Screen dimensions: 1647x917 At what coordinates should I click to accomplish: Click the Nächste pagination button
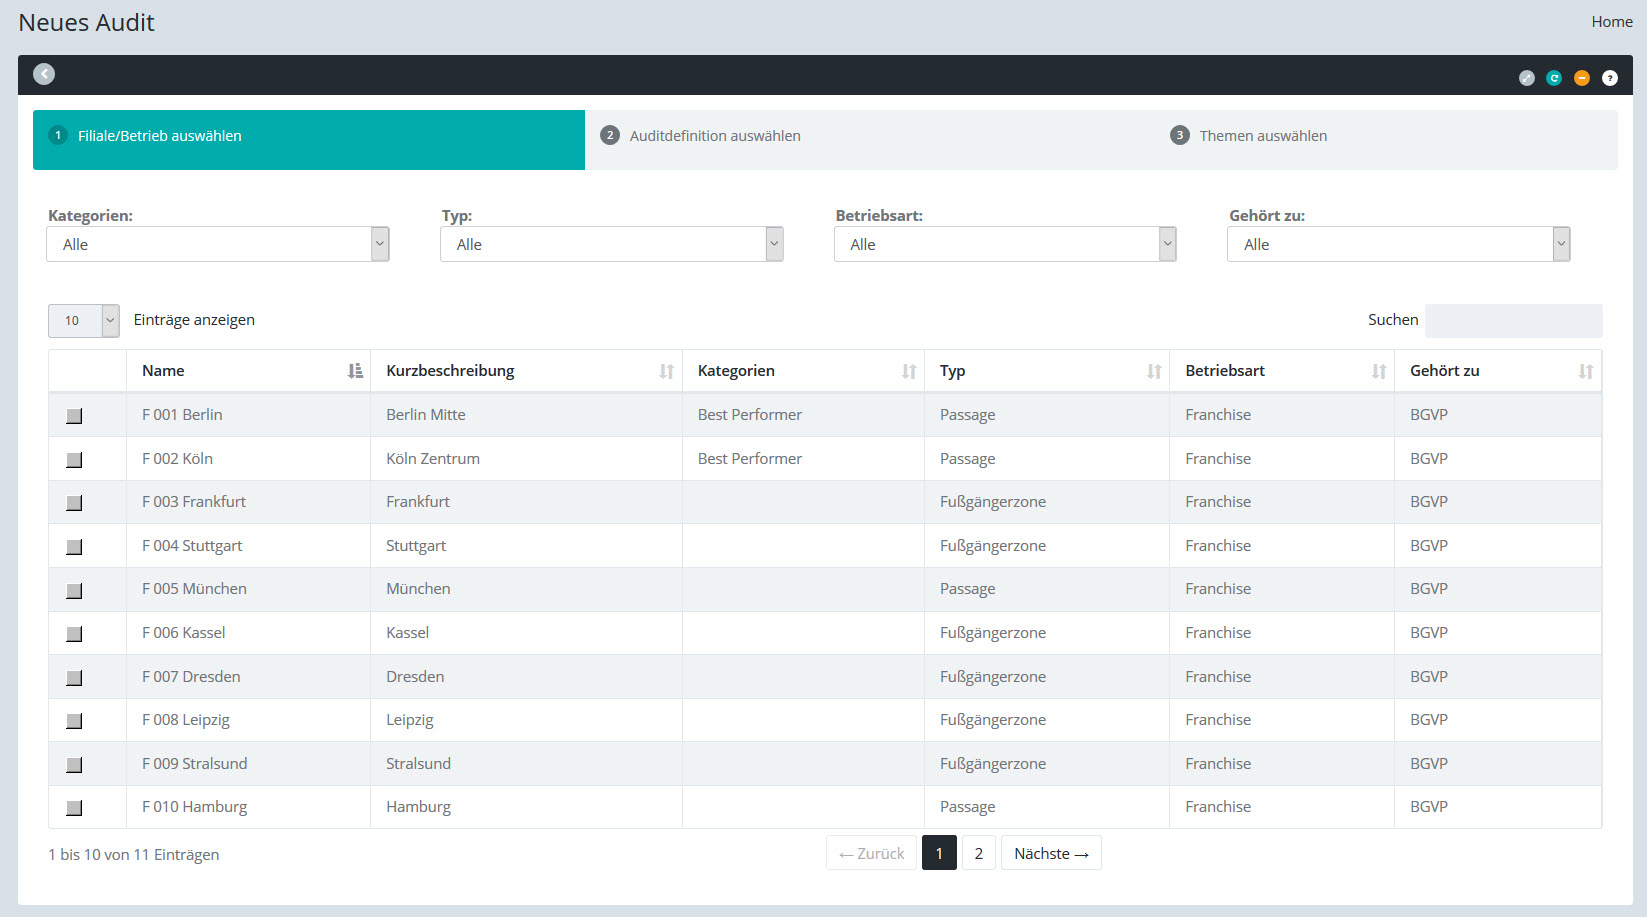(x=1050, y=853)
